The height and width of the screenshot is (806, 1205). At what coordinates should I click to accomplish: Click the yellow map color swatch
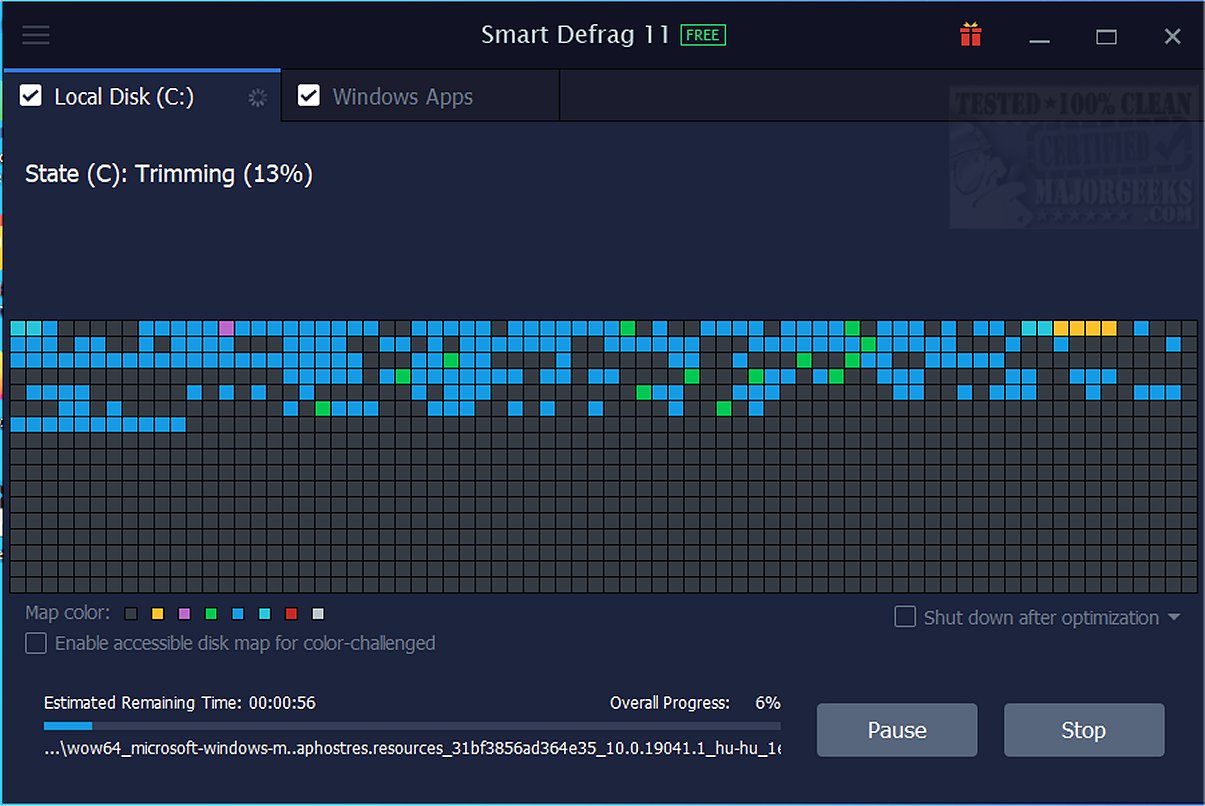point(158,614)
